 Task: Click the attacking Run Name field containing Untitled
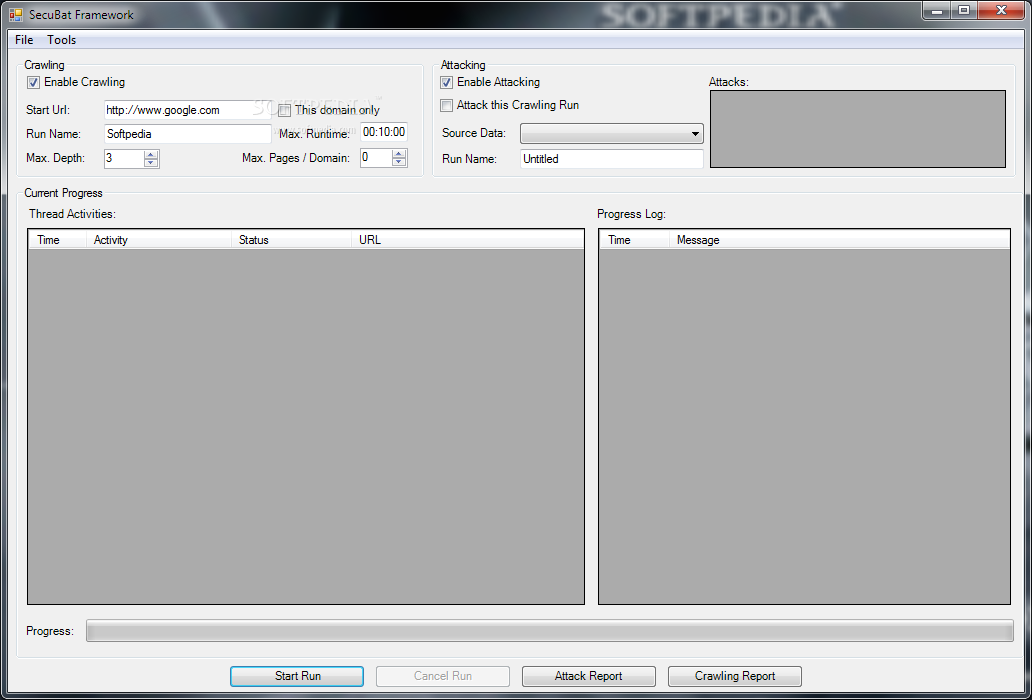pyautogui.click(x=611, y=159)
